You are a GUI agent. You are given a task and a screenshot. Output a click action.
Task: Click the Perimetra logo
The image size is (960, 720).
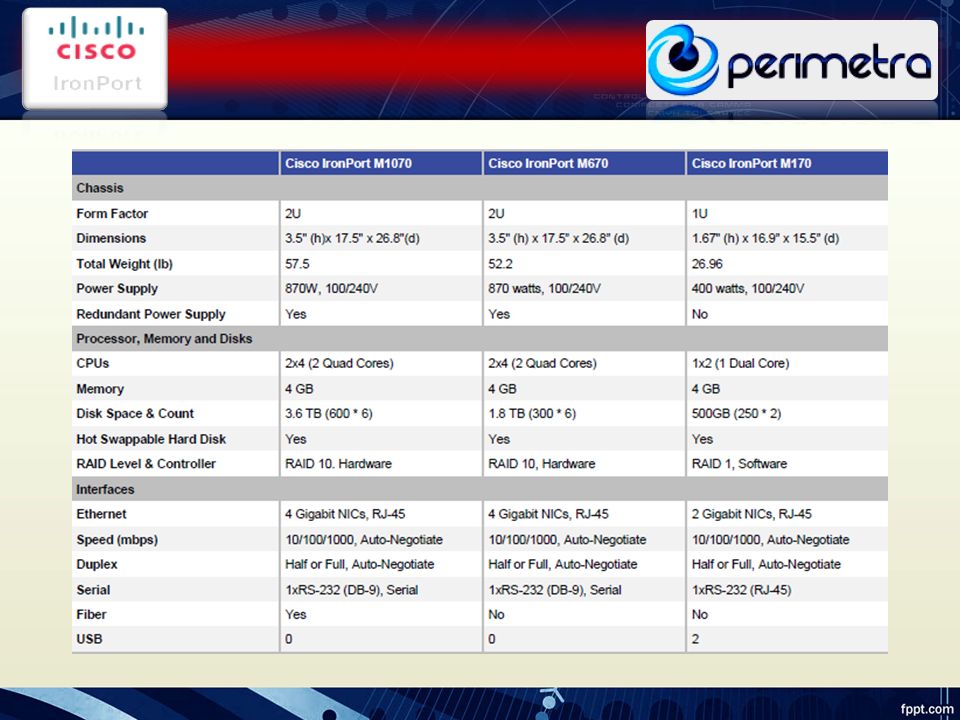[792, 60]
